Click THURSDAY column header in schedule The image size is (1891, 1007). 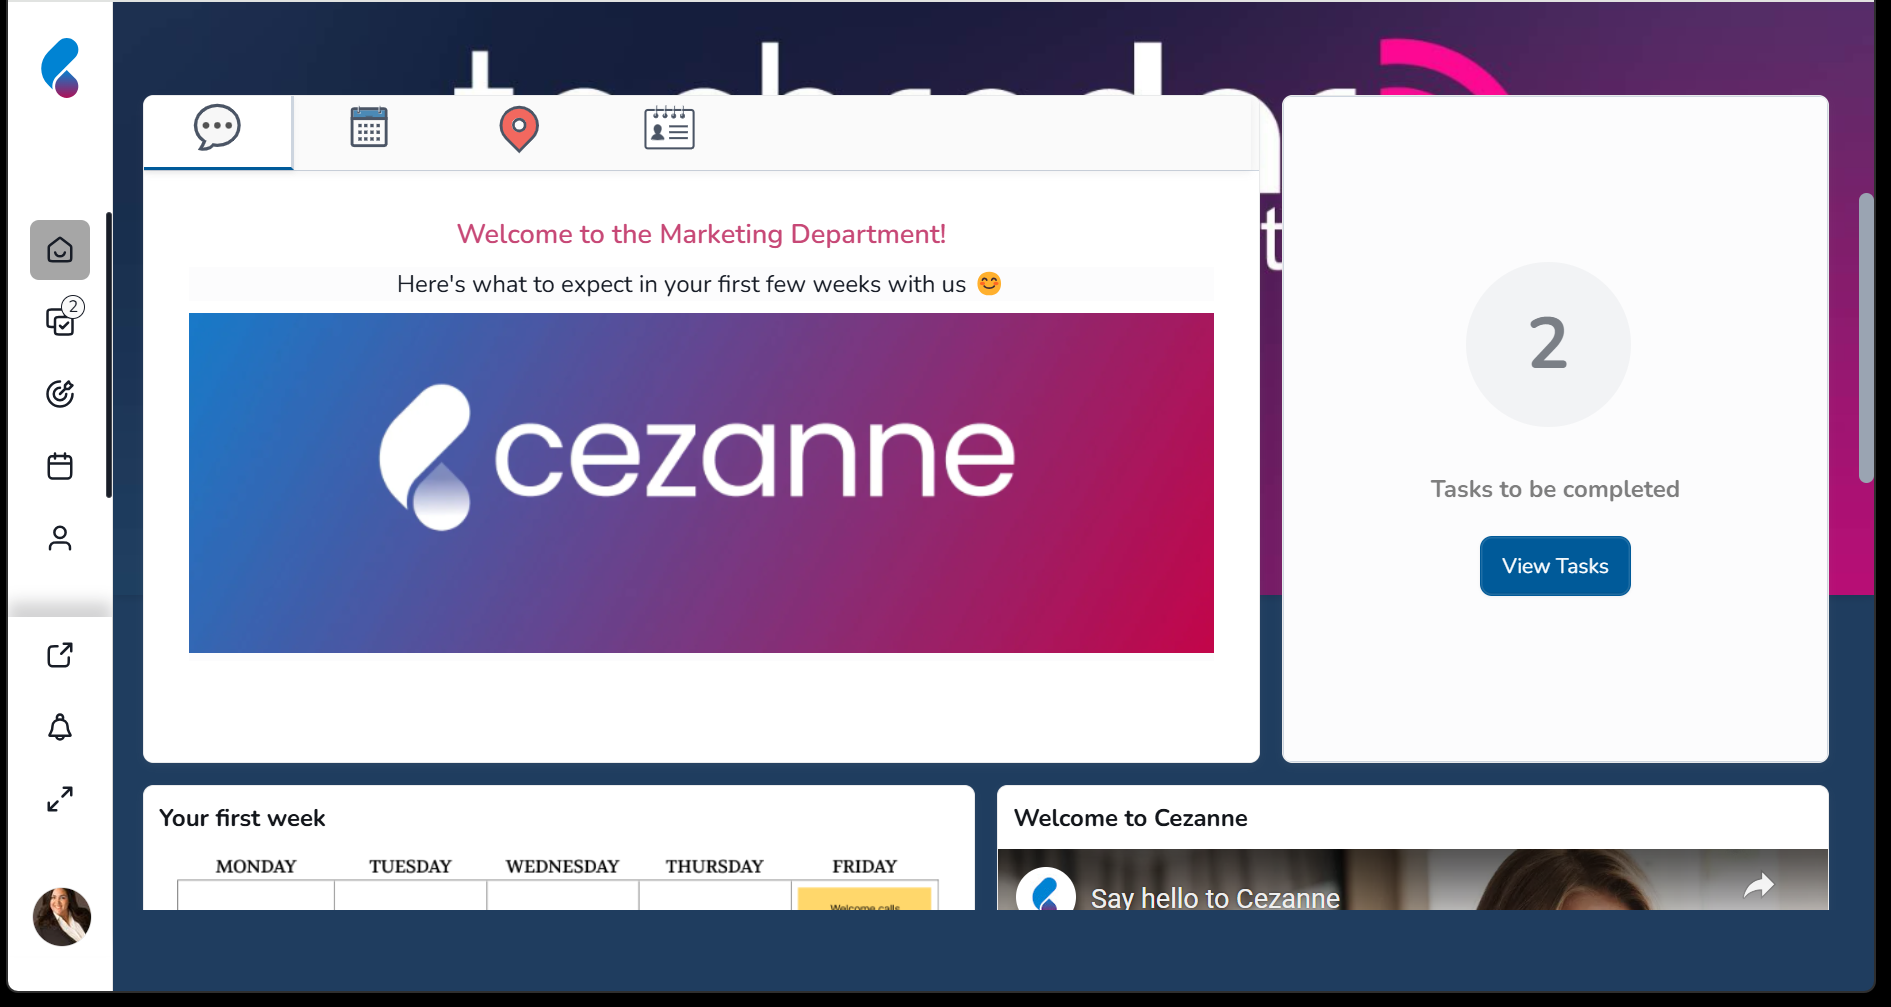pyautogui.click(x=714, y=866)
